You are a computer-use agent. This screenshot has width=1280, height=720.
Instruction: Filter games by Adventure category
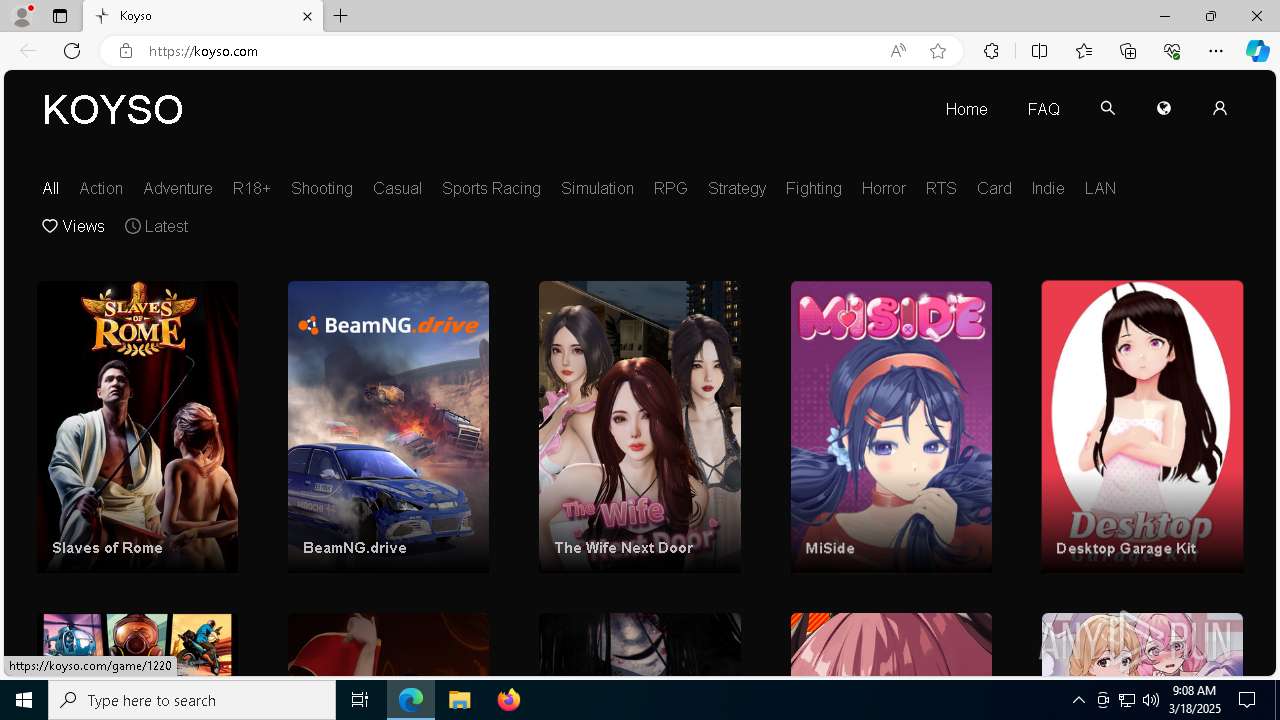tap(178, 188)
